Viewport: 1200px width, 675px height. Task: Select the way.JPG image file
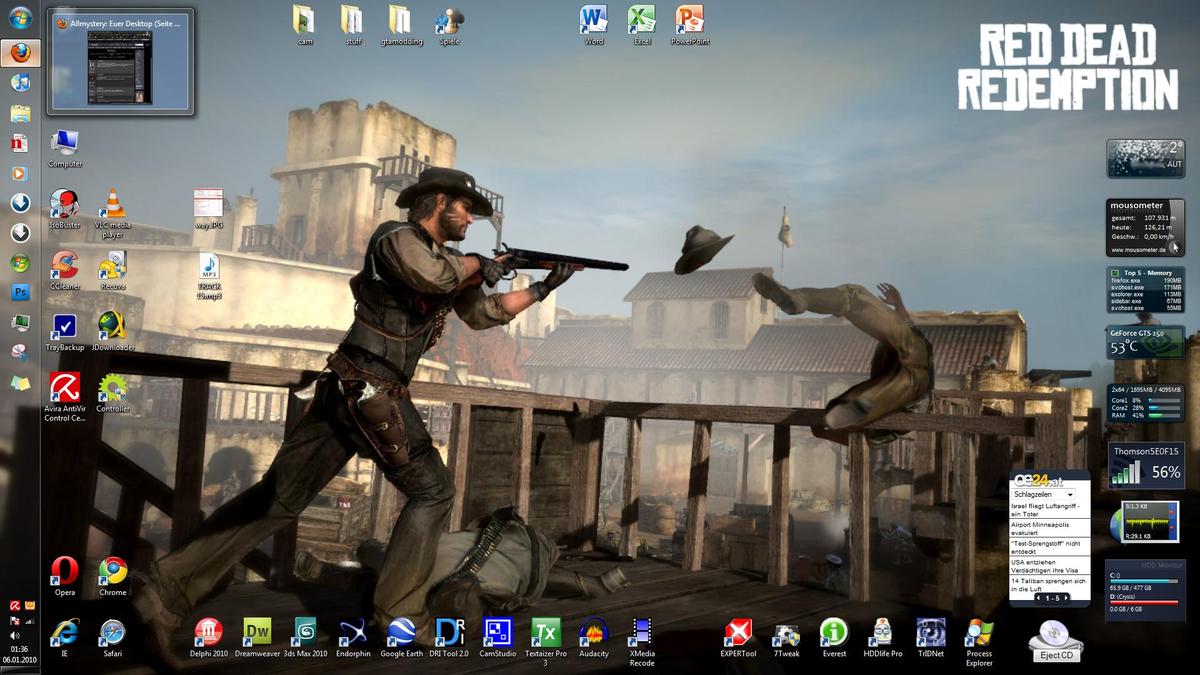click(208, 209)
